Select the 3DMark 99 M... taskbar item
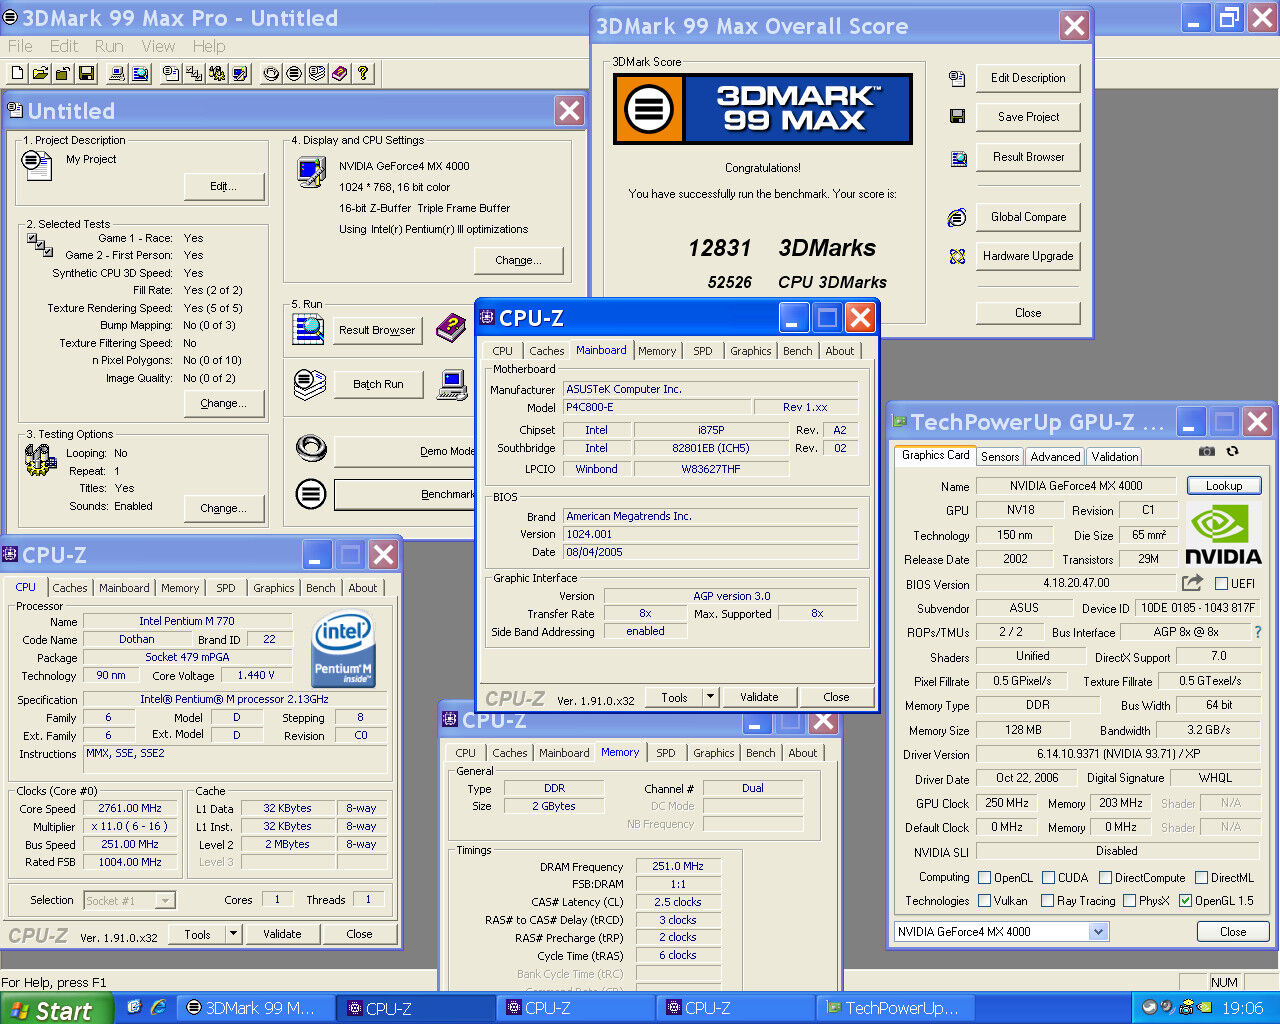Image resolution: width=1280 pixels, height=1024 pixels. point(254,1008)
